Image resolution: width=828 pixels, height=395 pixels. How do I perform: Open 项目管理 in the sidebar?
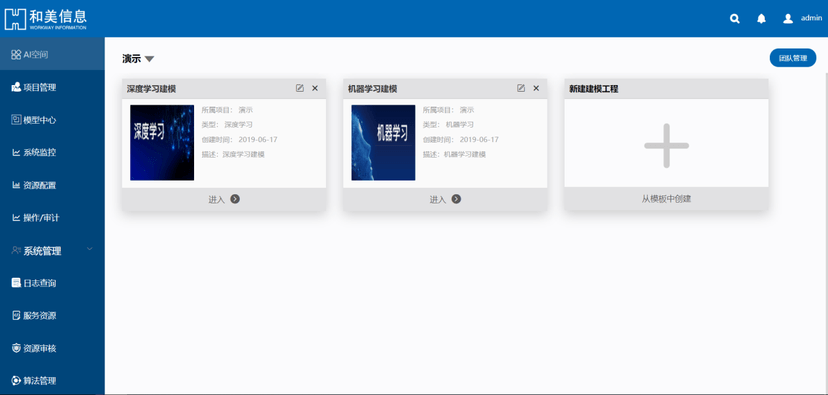point(34,88)
